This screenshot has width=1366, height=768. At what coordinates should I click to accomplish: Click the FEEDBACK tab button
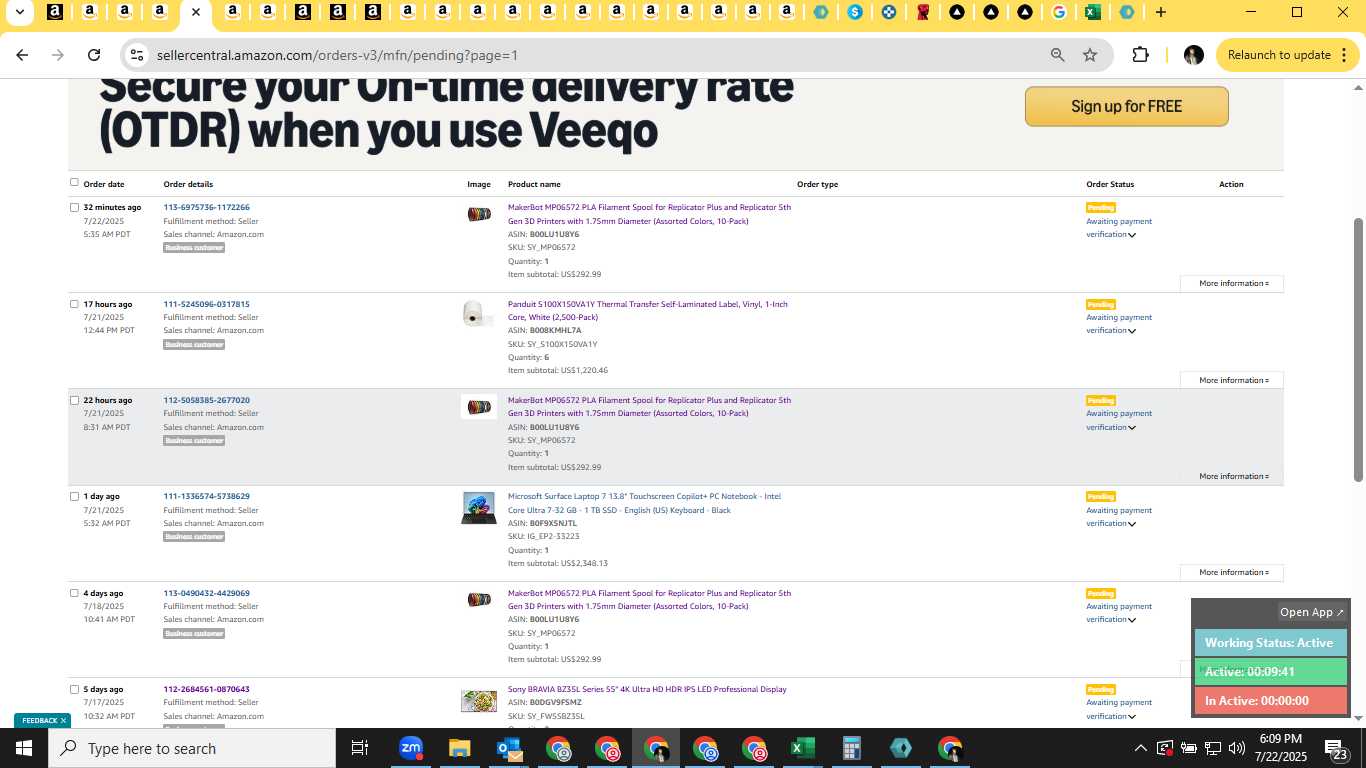pos(40,720)
